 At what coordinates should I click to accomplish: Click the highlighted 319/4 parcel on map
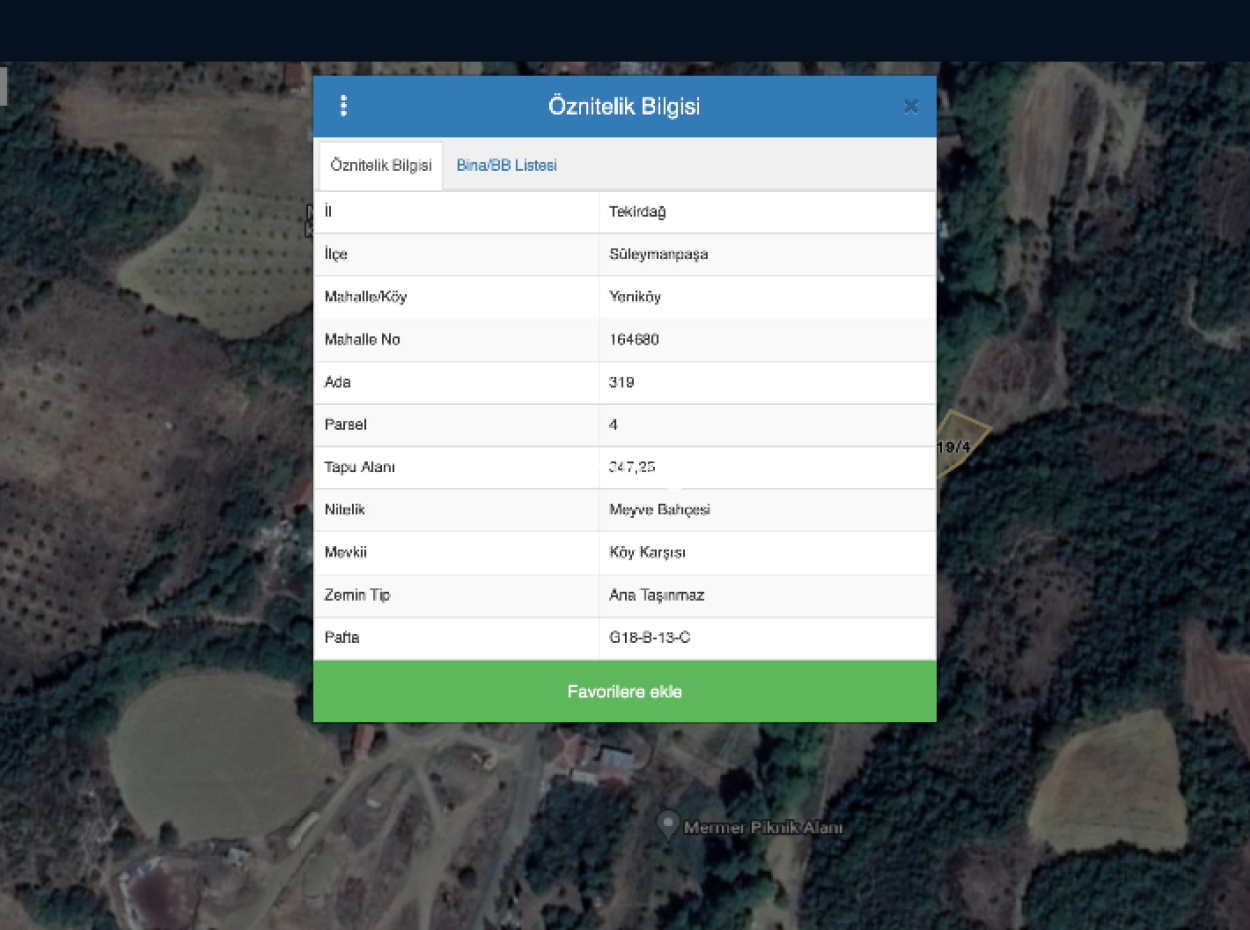click(962, 440)
